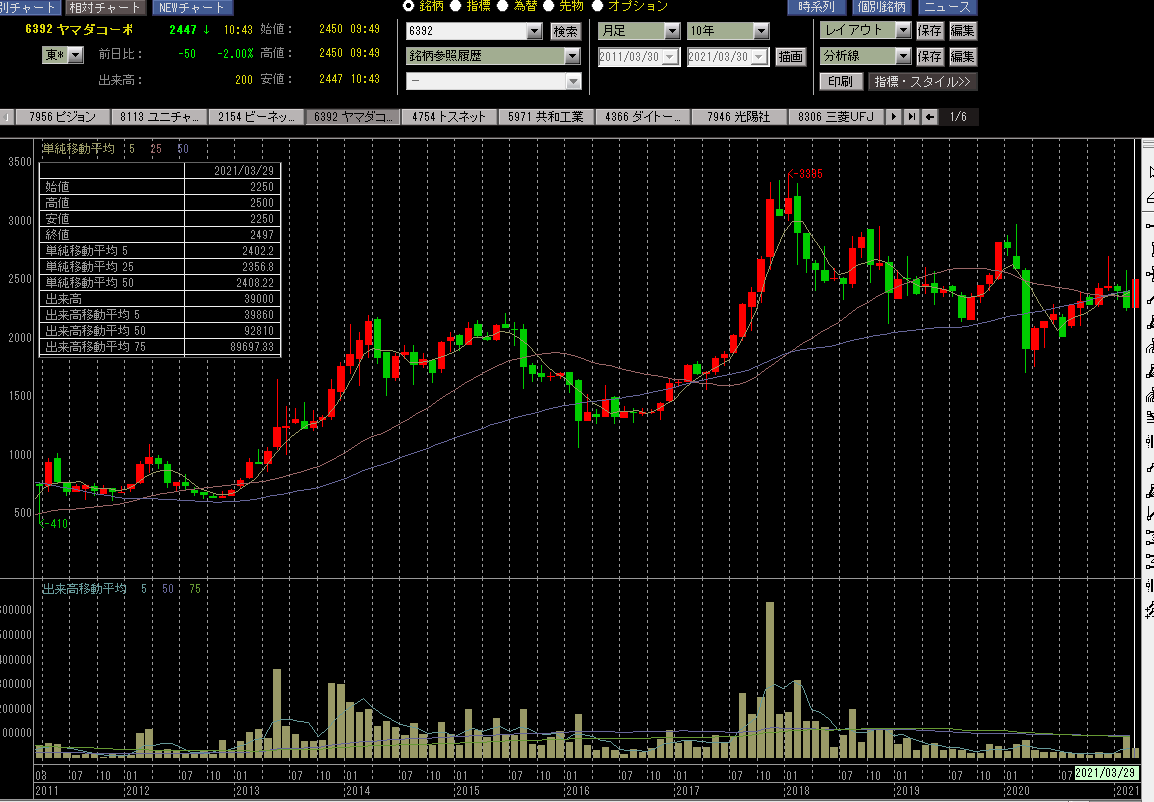1154x802 pixels.
Task: Click the back arrow beside 1/6 counter
Action: coord(930,117)
